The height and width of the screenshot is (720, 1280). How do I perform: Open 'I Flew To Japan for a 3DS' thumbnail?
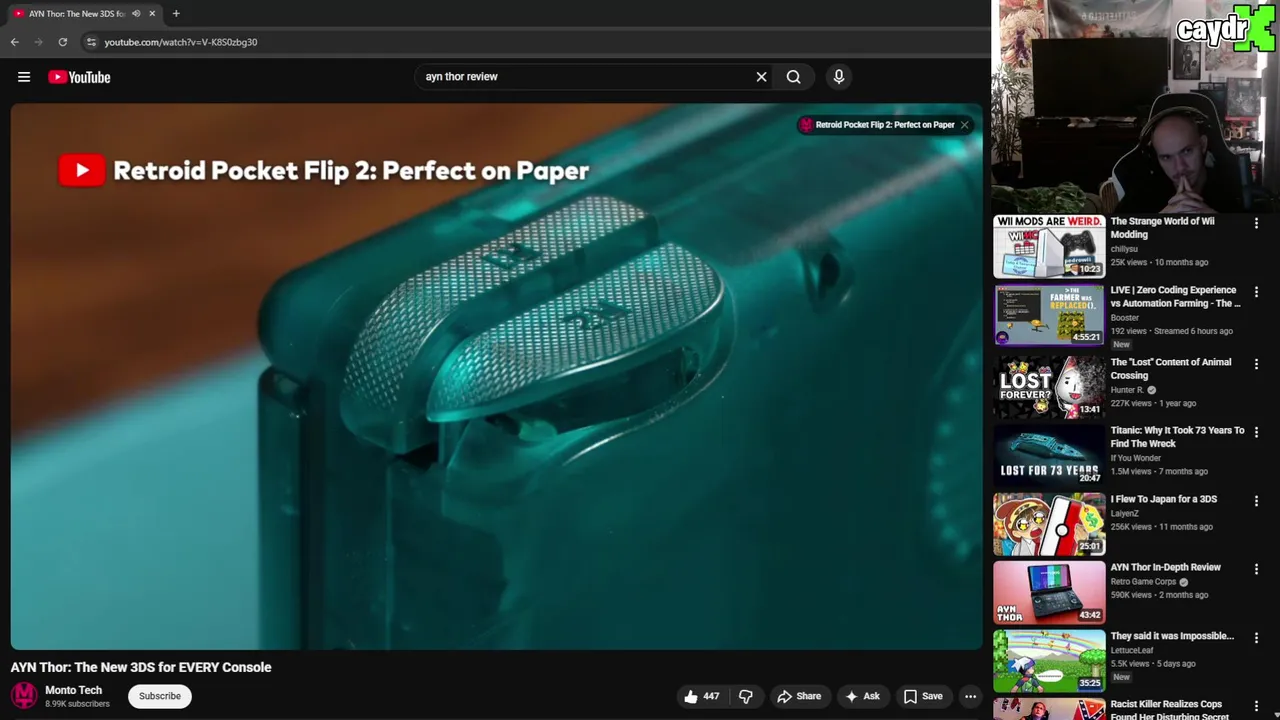point(1049,524)
